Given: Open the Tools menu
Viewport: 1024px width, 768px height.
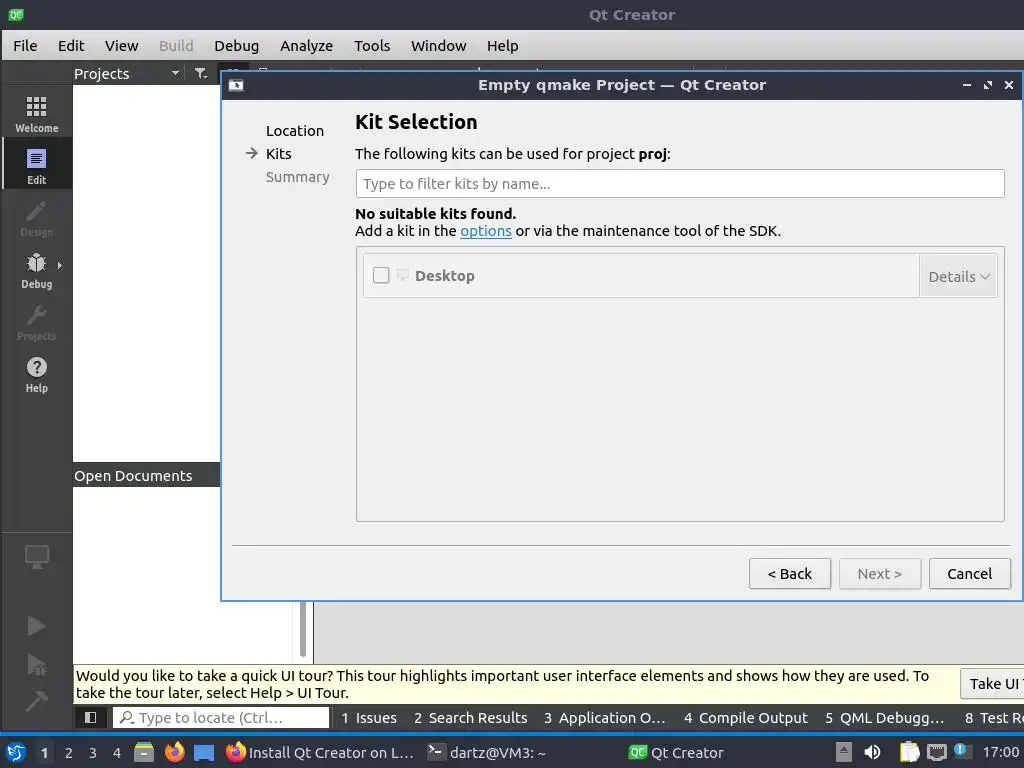Looking at the screenshot, I should click(x=372, y=46).
